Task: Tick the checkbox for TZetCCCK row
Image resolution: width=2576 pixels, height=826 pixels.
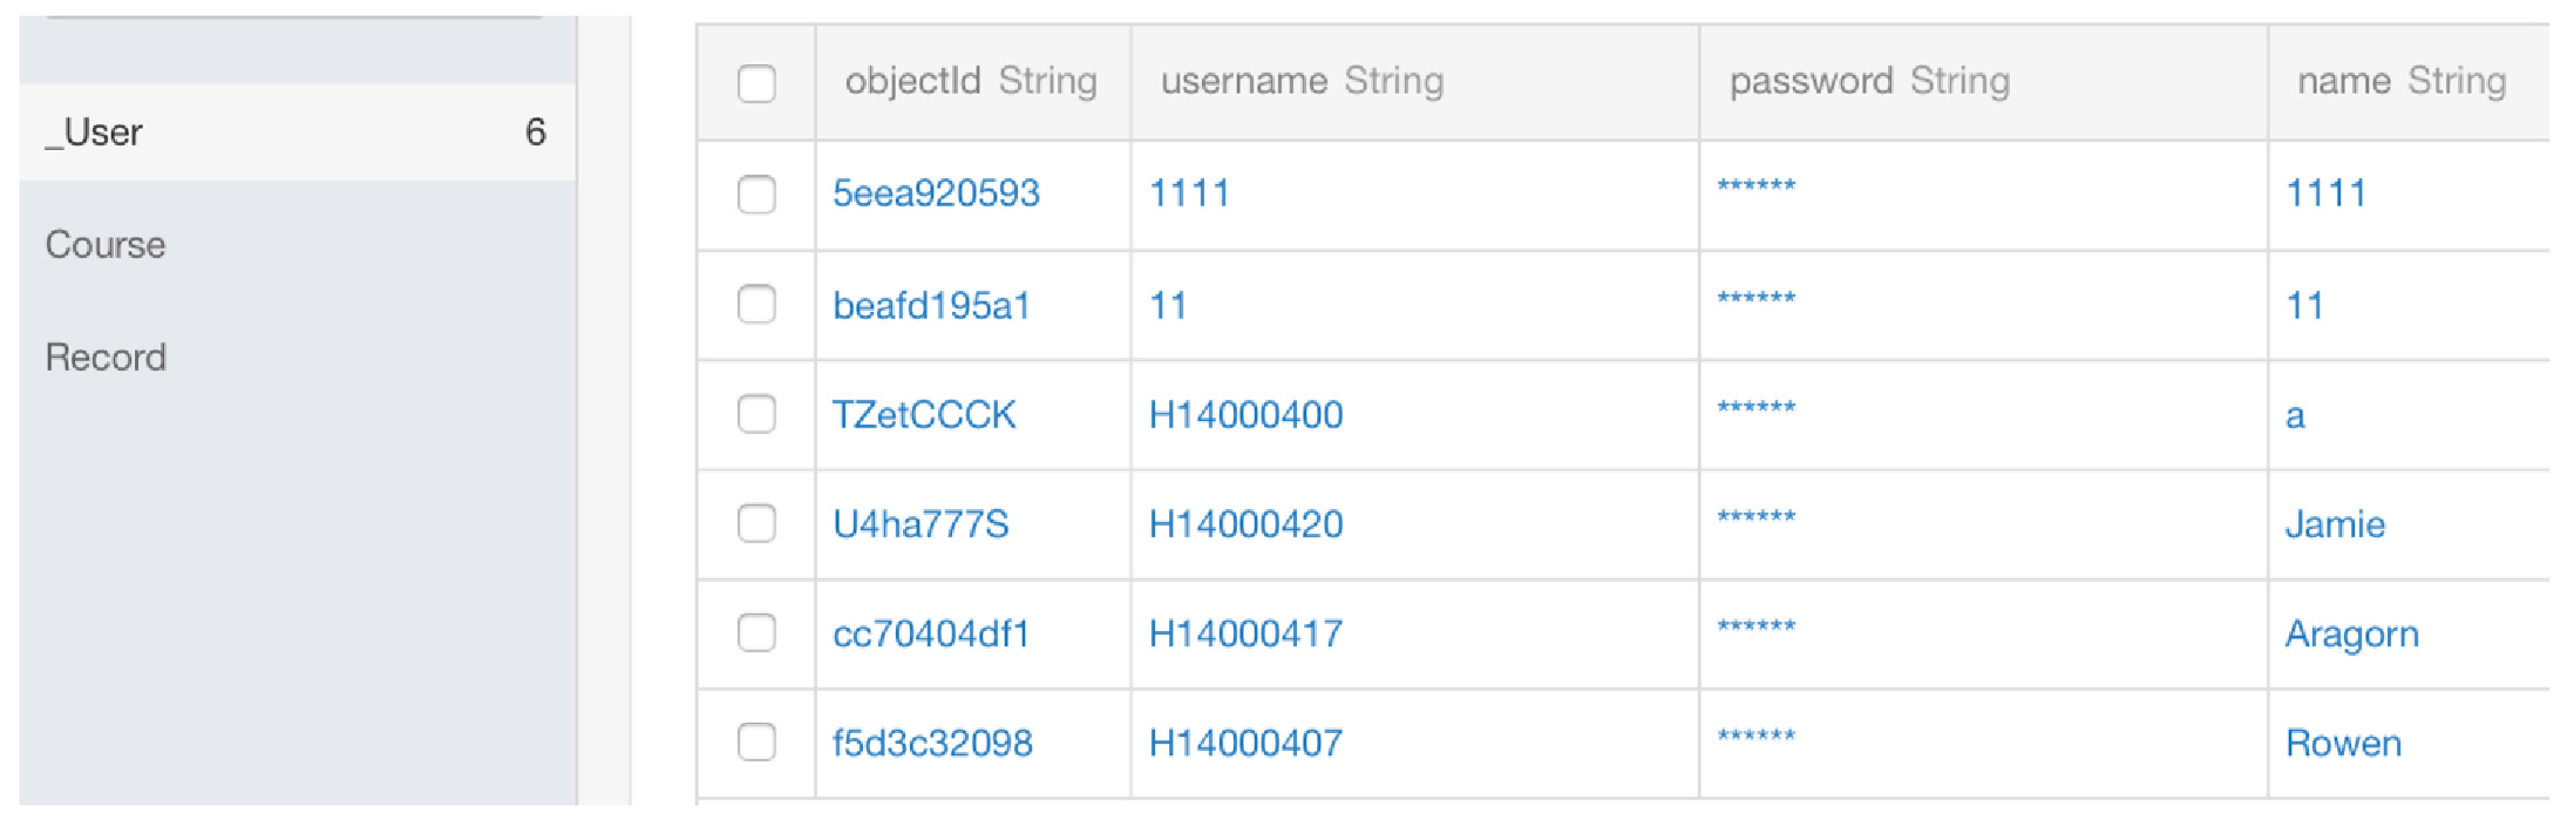Action: [x=756, y=414]
